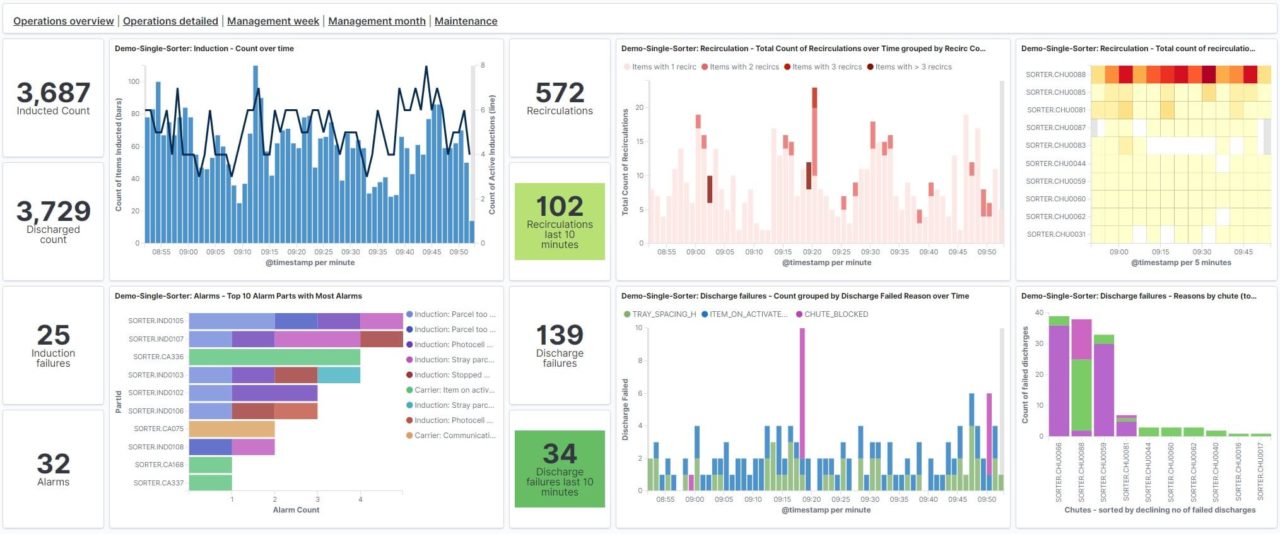
Task: Click the 'Carrier: Communicati...' legend dot
Action: click(409, 435)
